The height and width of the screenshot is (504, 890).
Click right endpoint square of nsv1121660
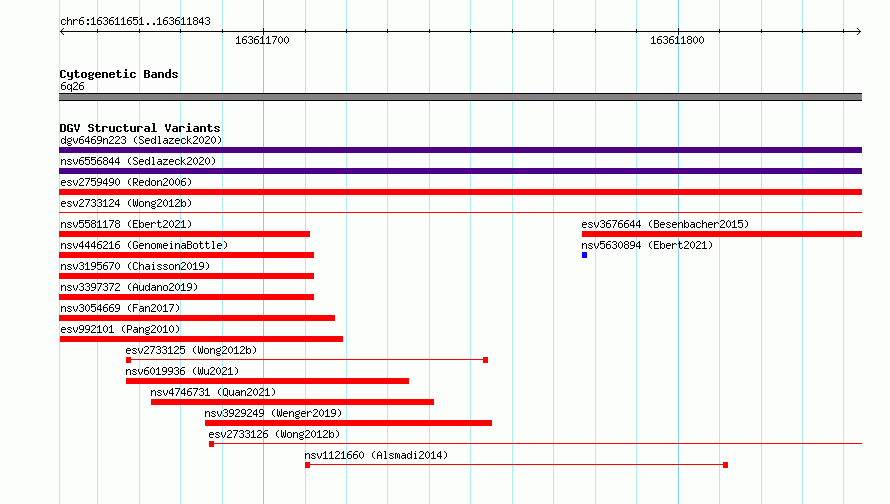click(x=725, y=465)
